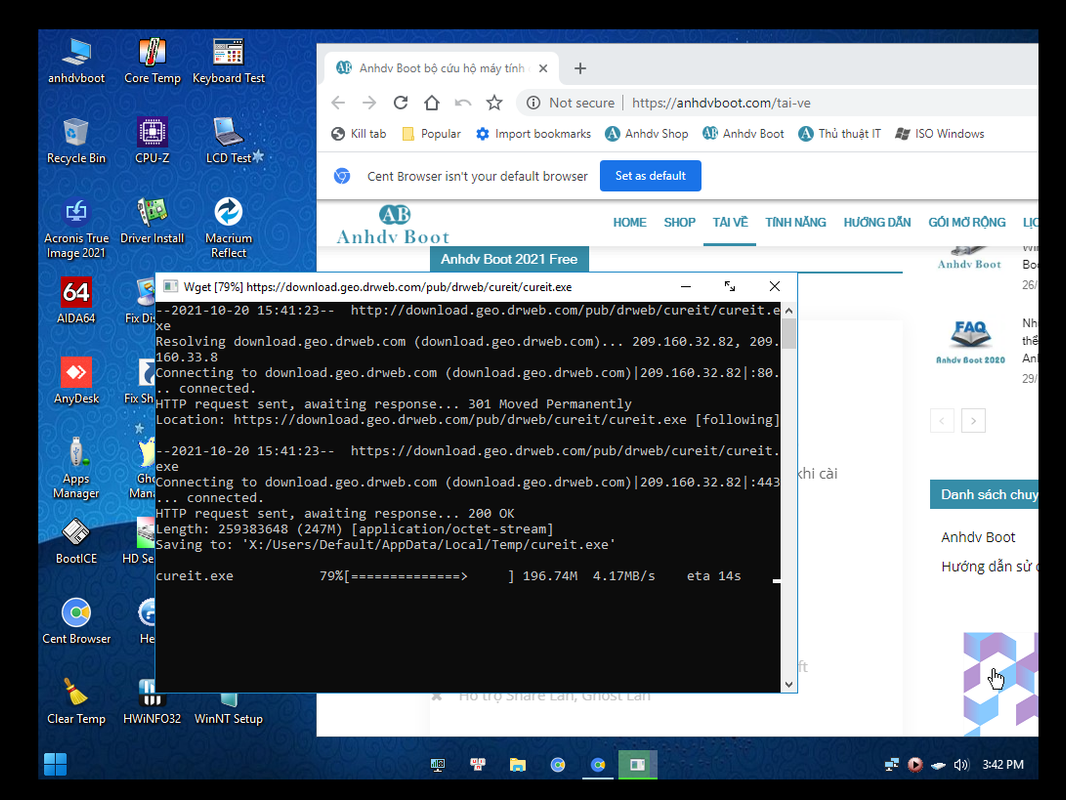The width and height of the screenshot is (1066, 800).
Task: Launch HWiNFO32 from the desktop
Action: tap(152, 702)
